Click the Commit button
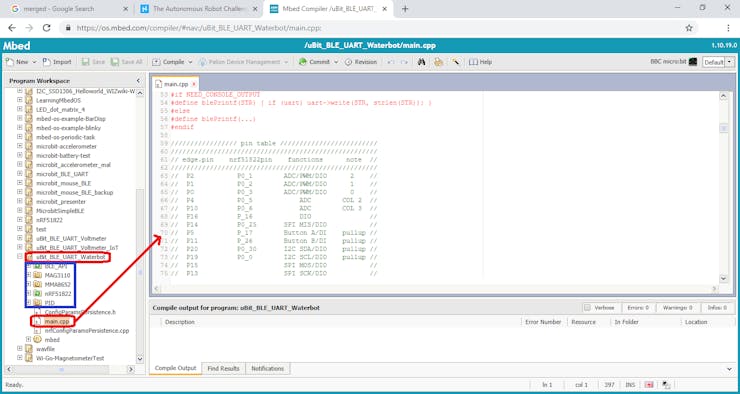 [x=315, y=62]
